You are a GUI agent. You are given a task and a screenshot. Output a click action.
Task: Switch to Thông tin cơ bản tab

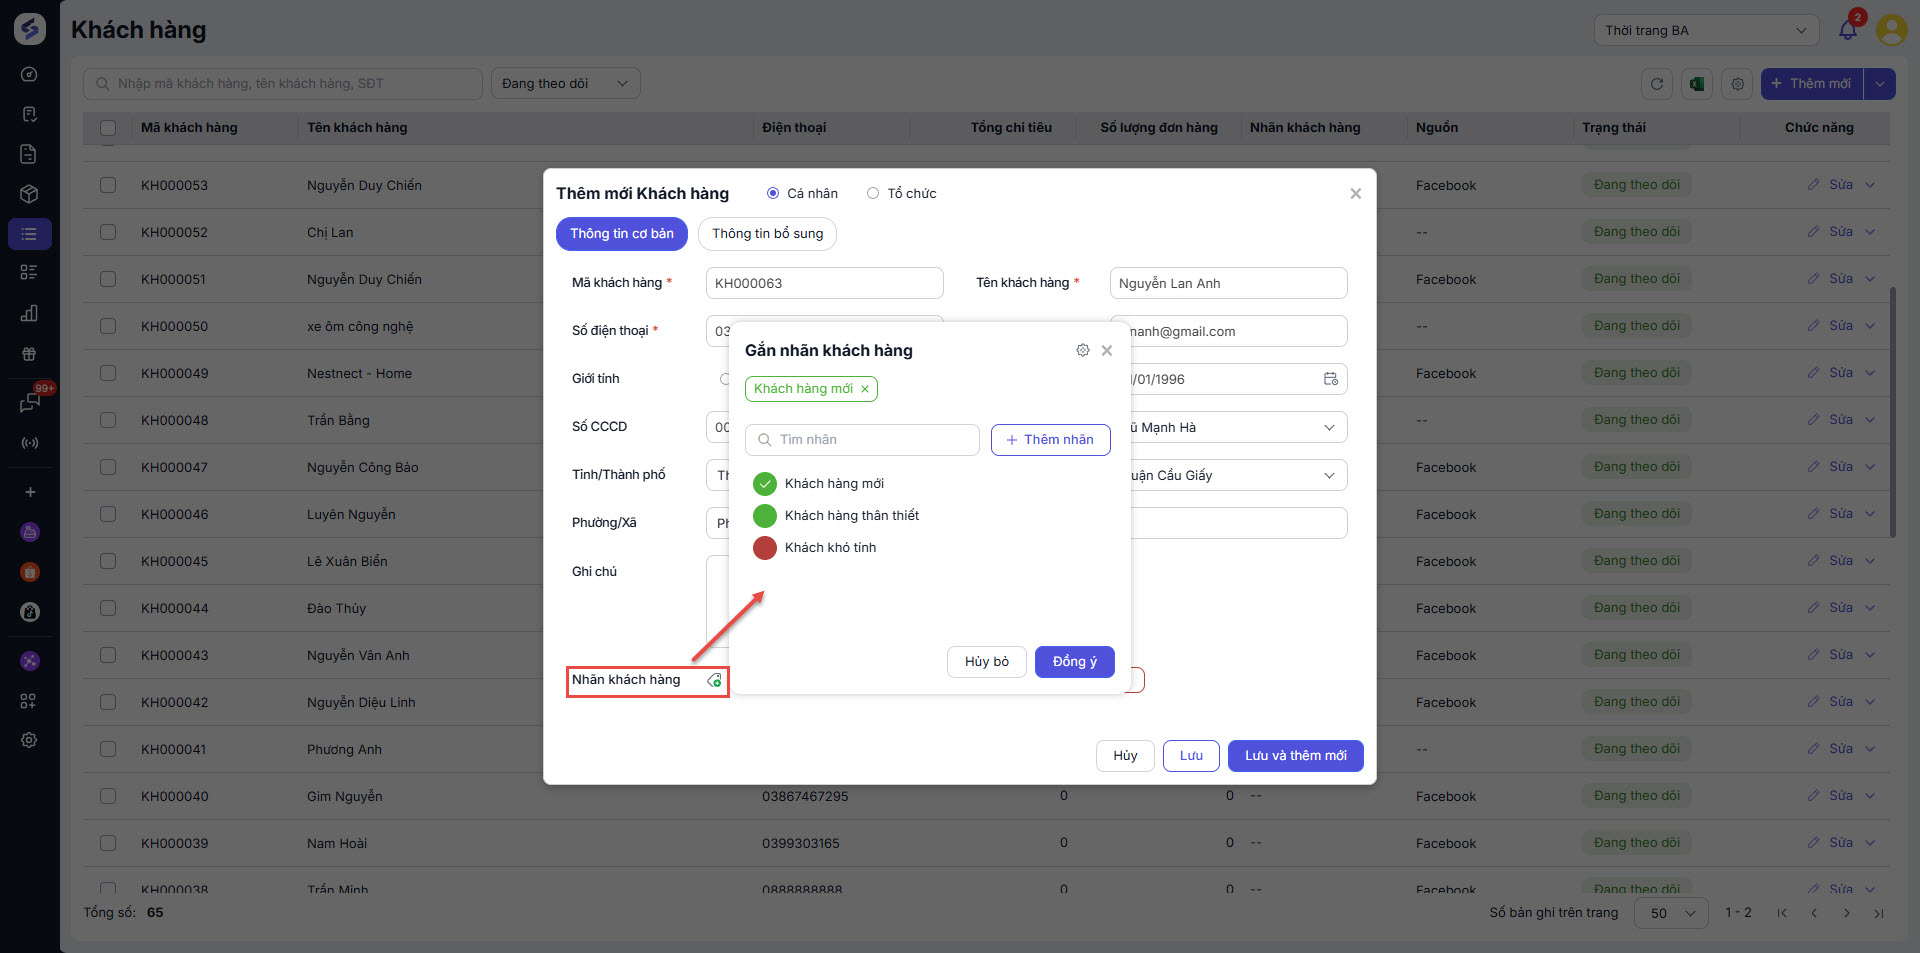click(x=621, y=234)
